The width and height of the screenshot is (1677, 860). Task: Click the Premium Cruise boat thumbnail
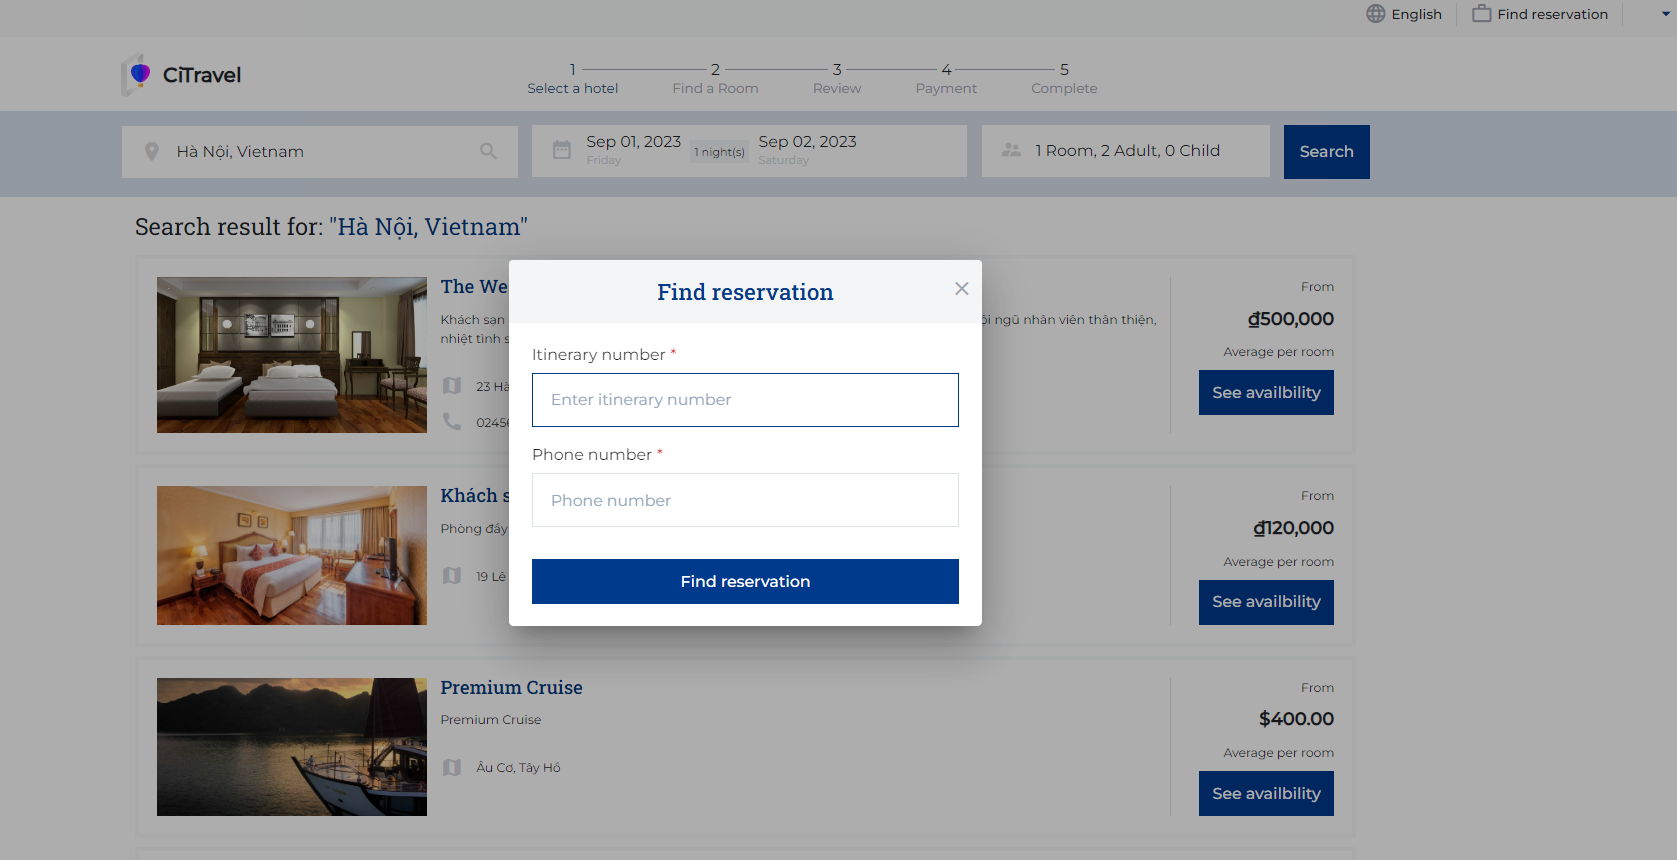[x=292, y=747]
